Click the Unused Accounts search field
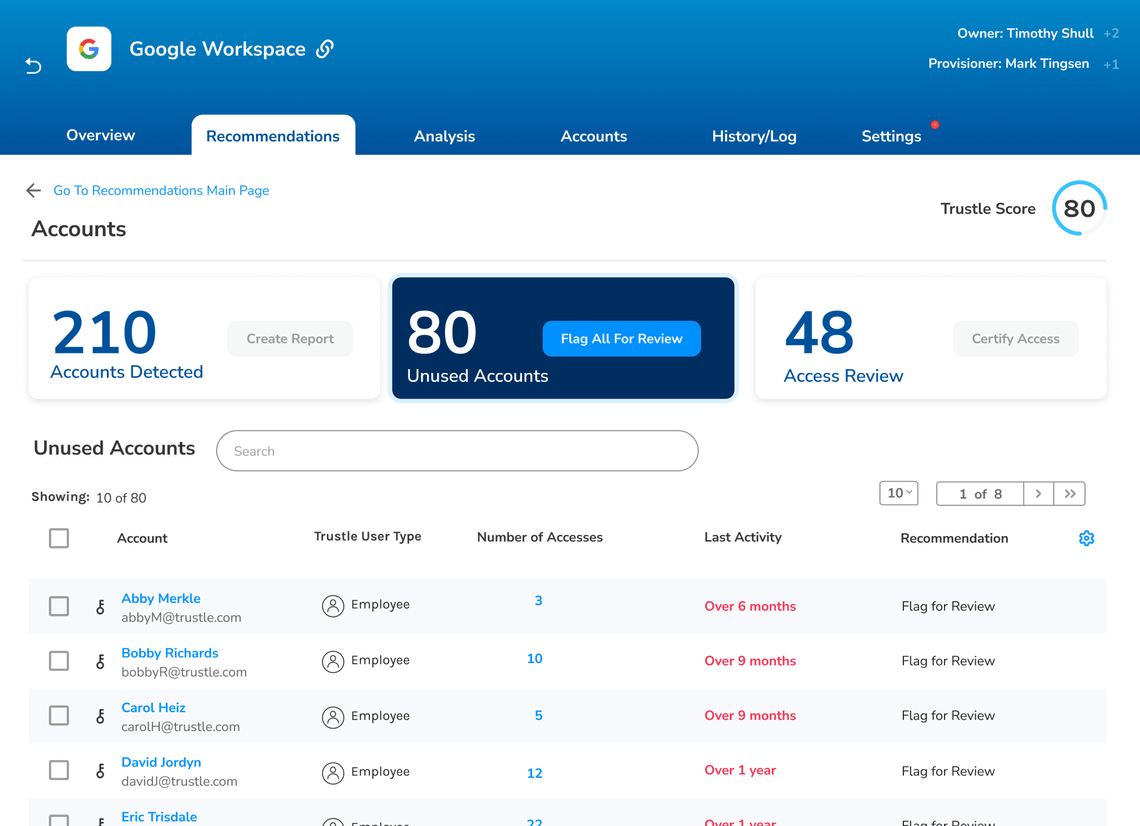Image resolution: width=1140 pixels, height=826 pixels. [x=457, y=451]
